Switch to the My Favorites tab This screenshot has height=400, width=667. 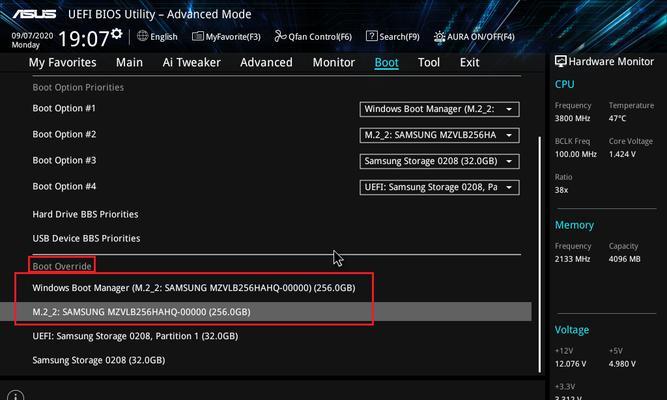[x=63, y=63]
